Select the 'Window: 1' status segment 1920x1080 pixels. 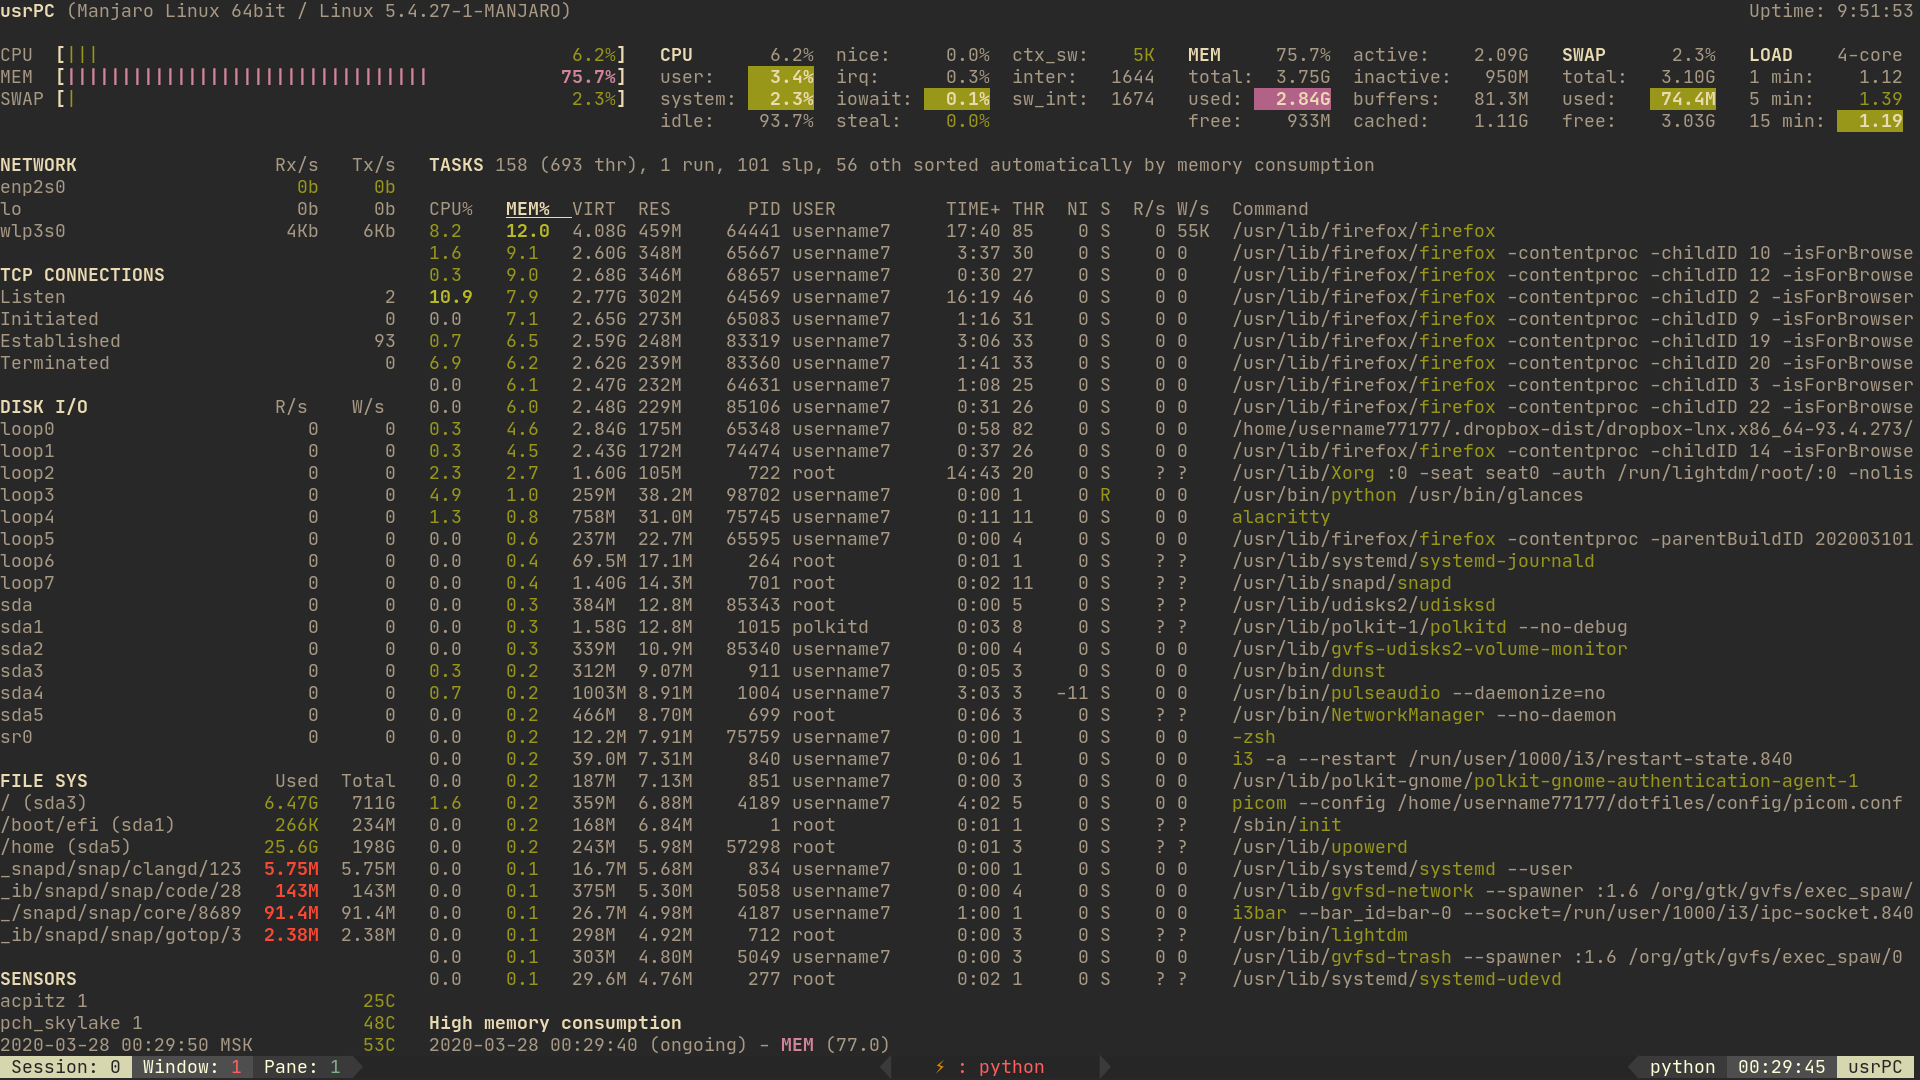[x=191, y=1067]
